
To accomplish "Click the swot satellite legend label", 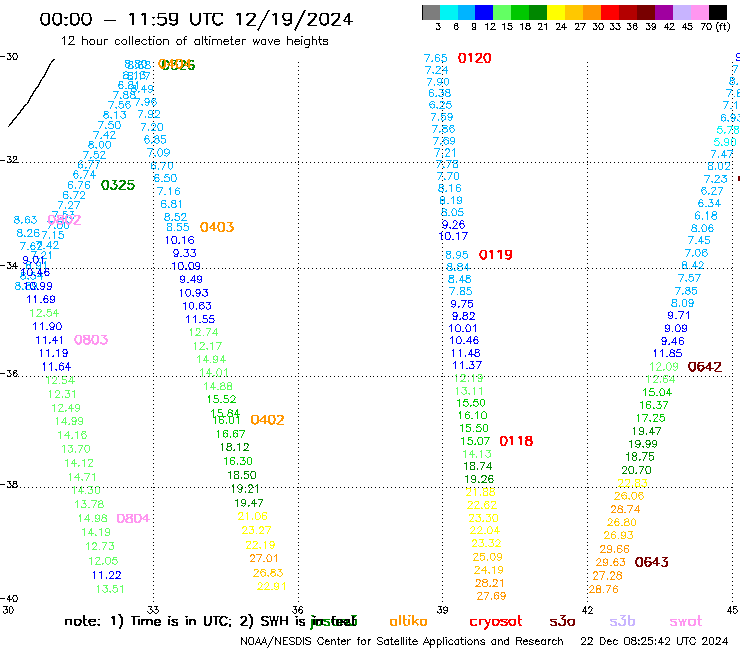I will click(x=686, y=622).
